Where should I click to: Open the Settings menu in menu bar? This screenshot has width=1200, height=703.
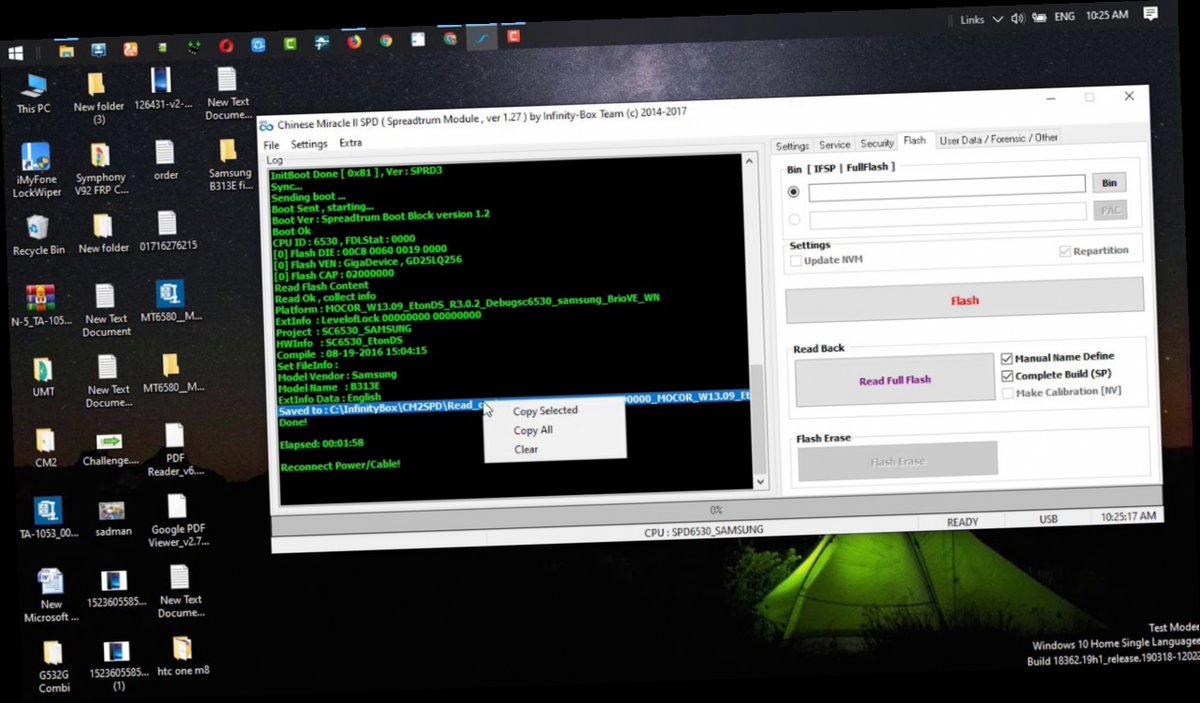click(x=309, y=144)
